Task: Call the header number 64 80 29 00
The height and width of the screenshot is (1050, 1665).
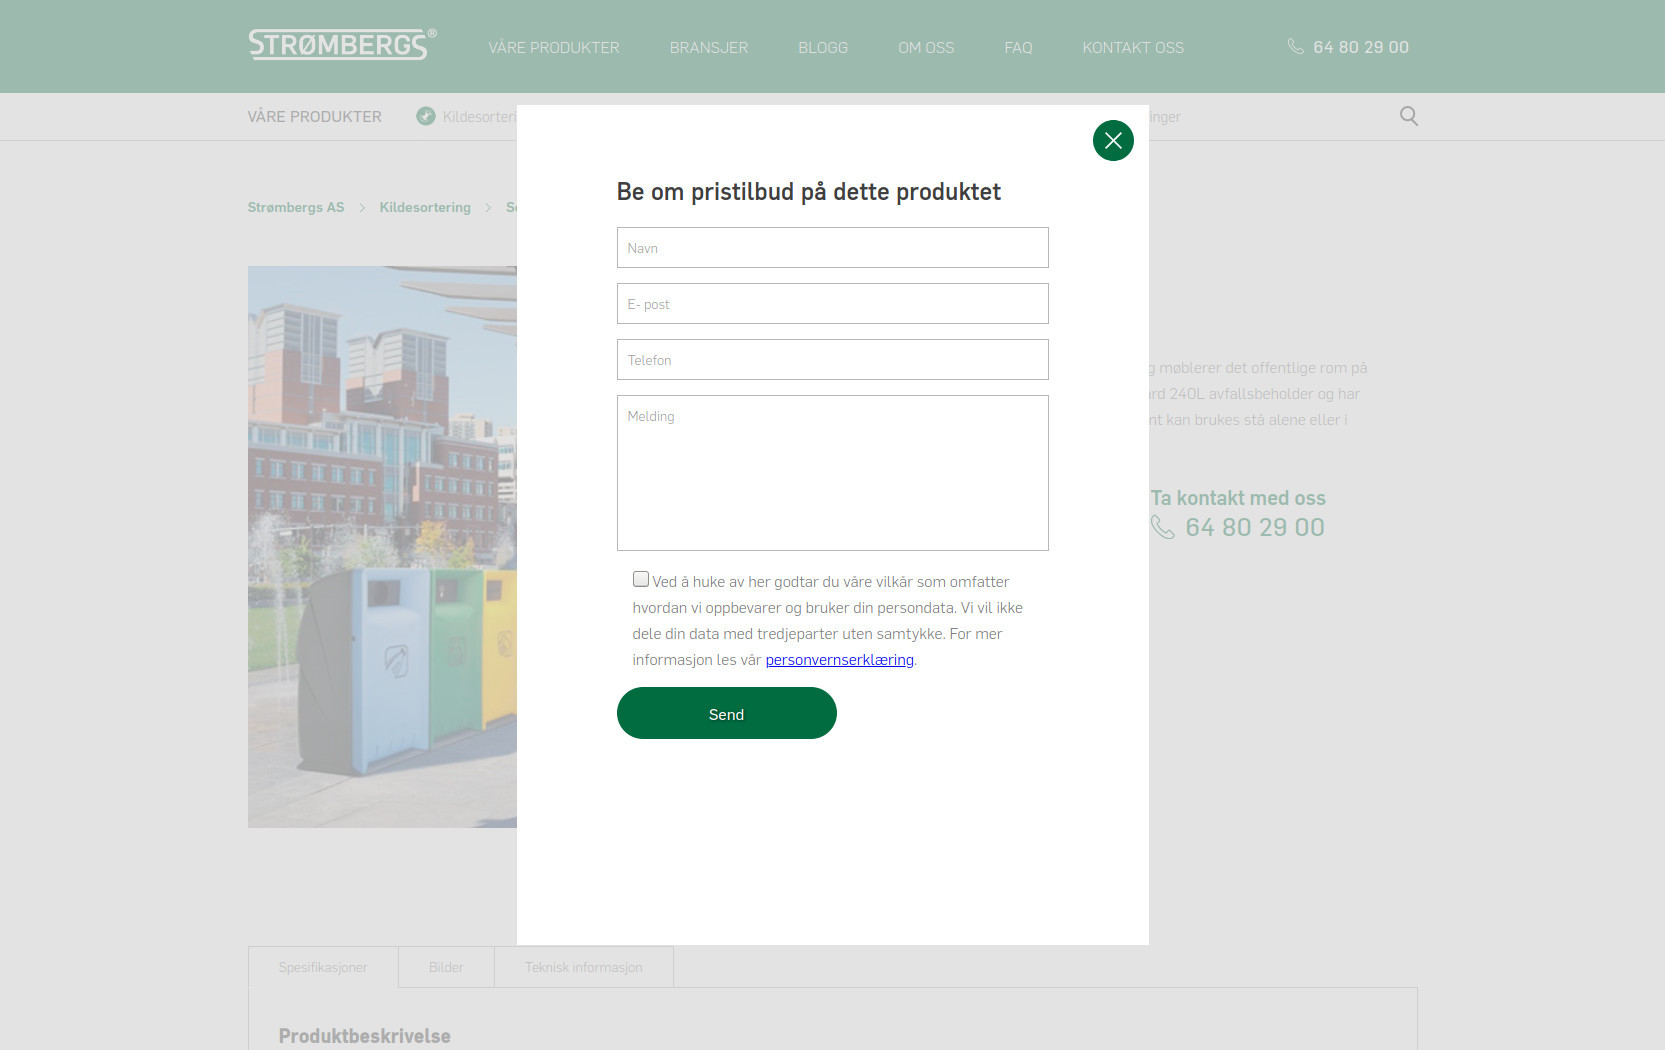Action: pos(1361,47)
